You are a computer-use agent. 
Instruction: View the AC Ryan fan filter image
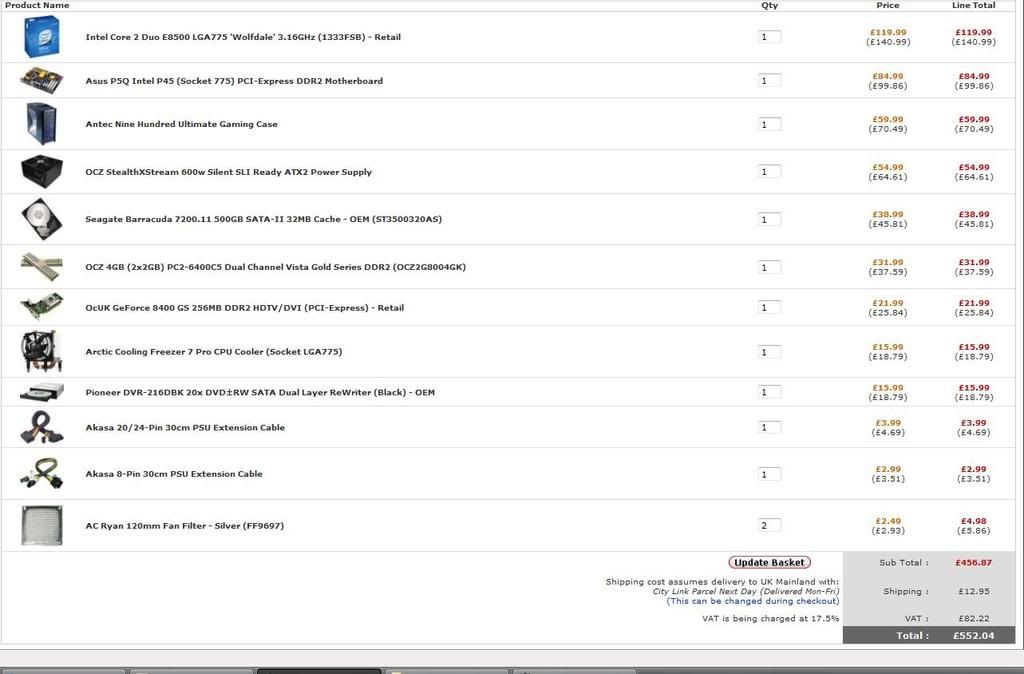pos(42,525)
